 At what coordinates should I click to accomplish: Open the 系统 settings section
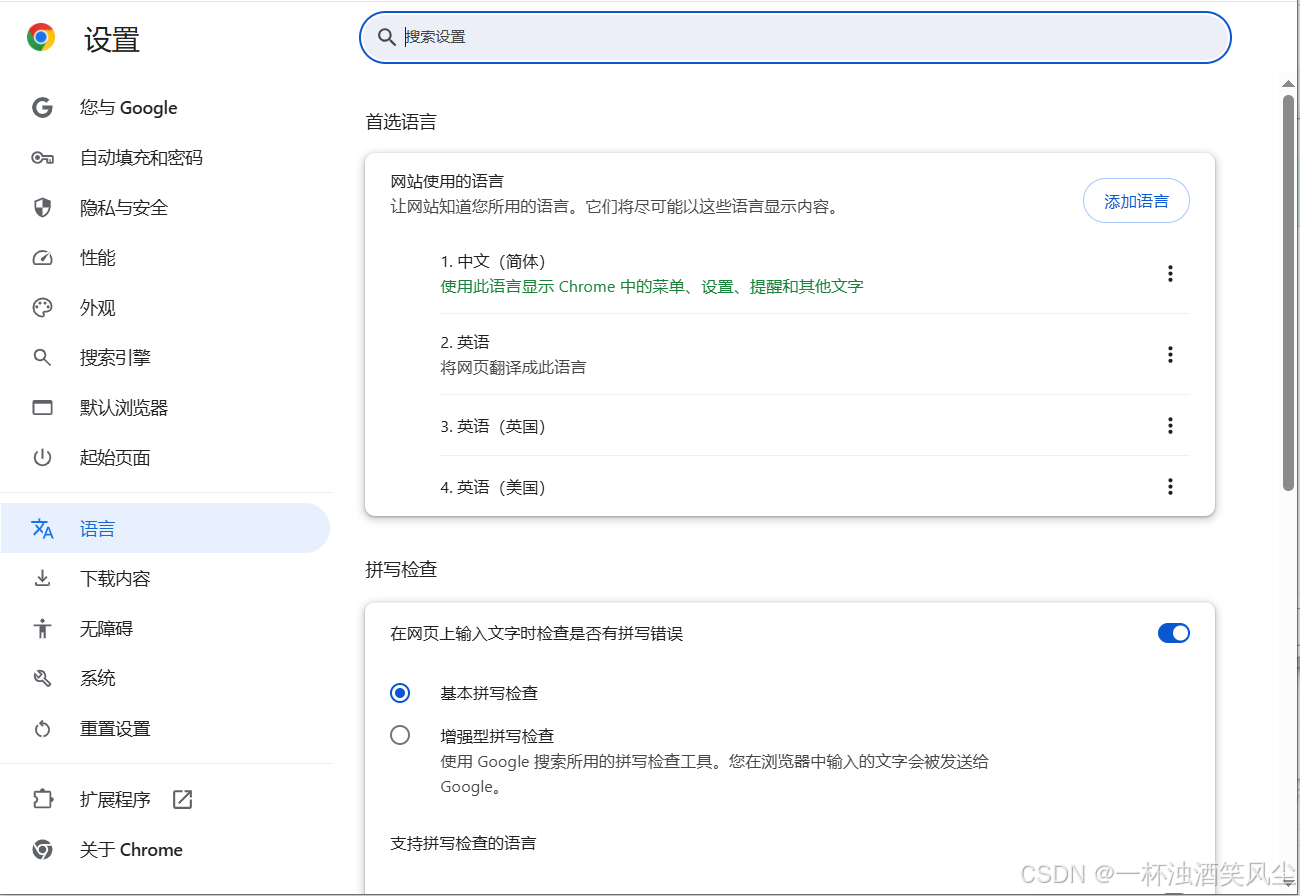(165, 679)
